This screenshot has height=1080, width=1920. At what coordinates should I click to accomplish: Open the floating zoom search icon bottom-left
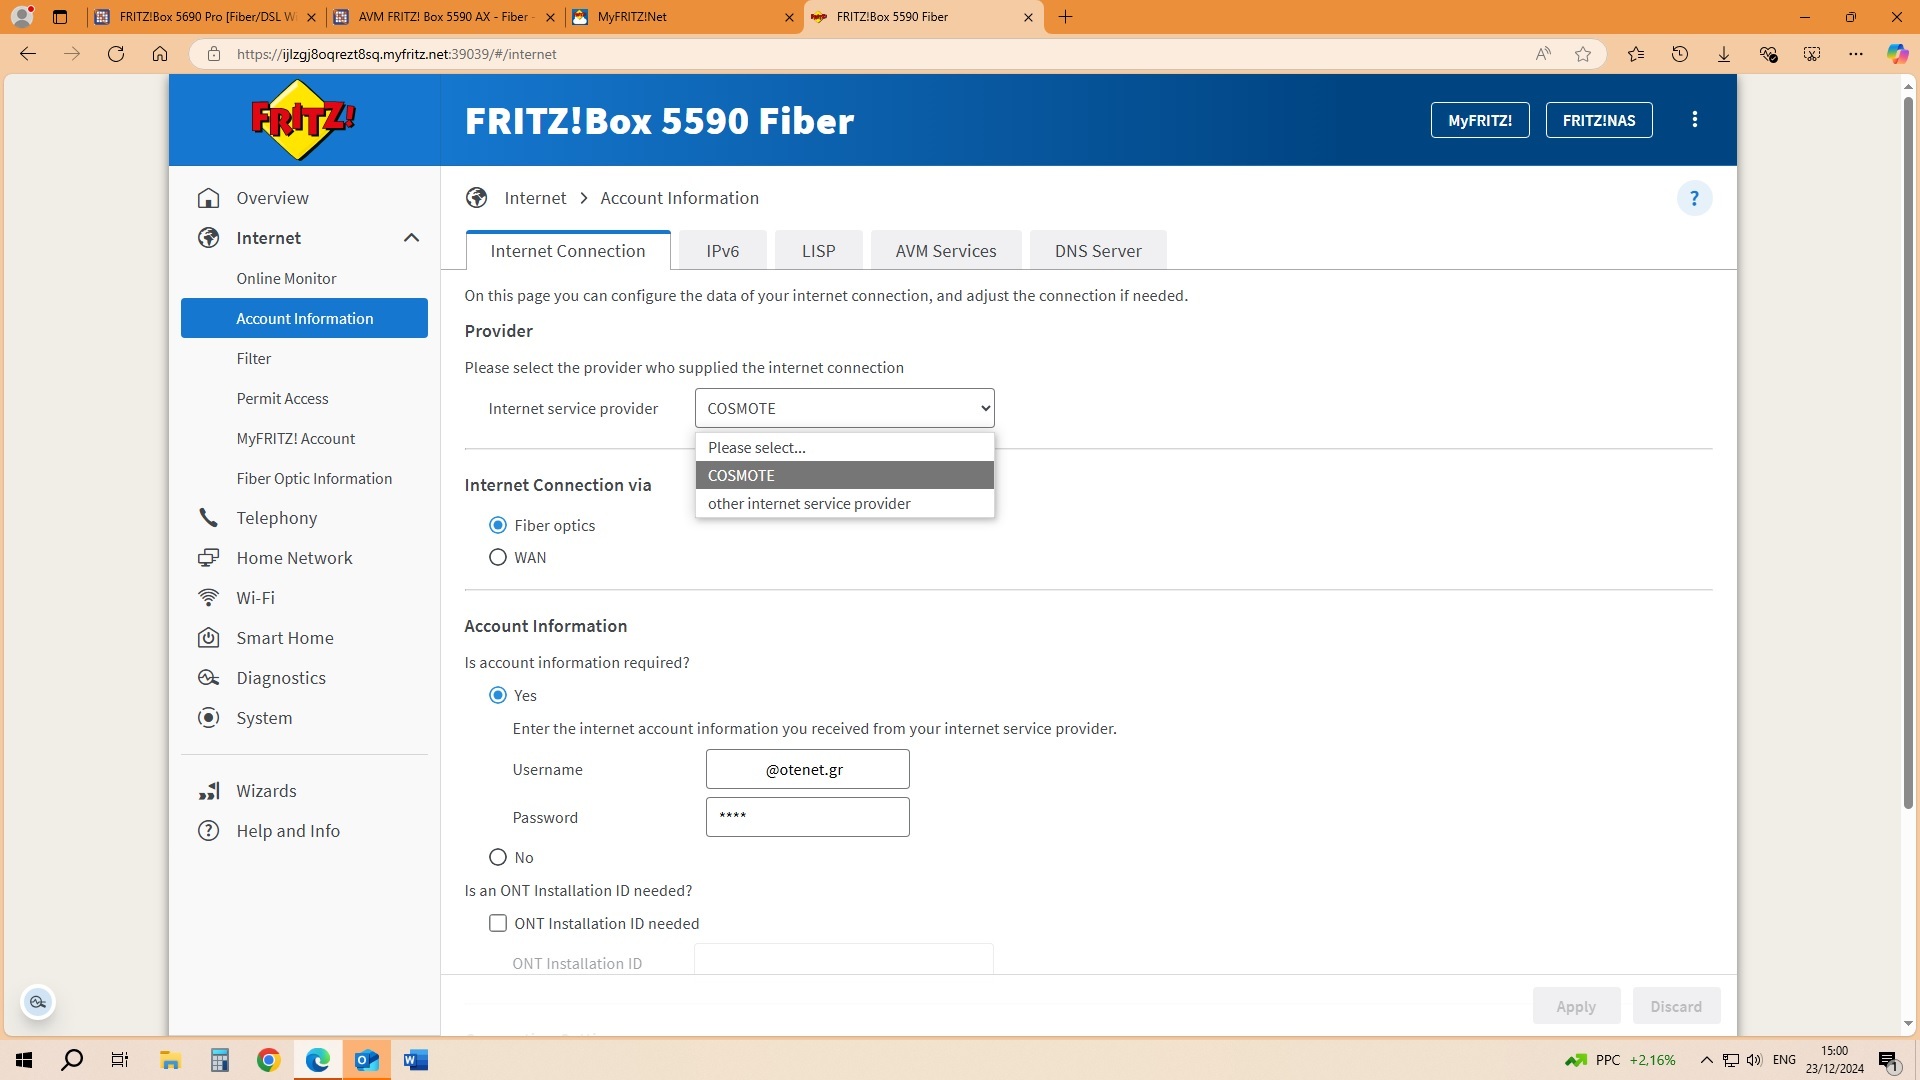pyautogui.click(x=38, y=1002)
